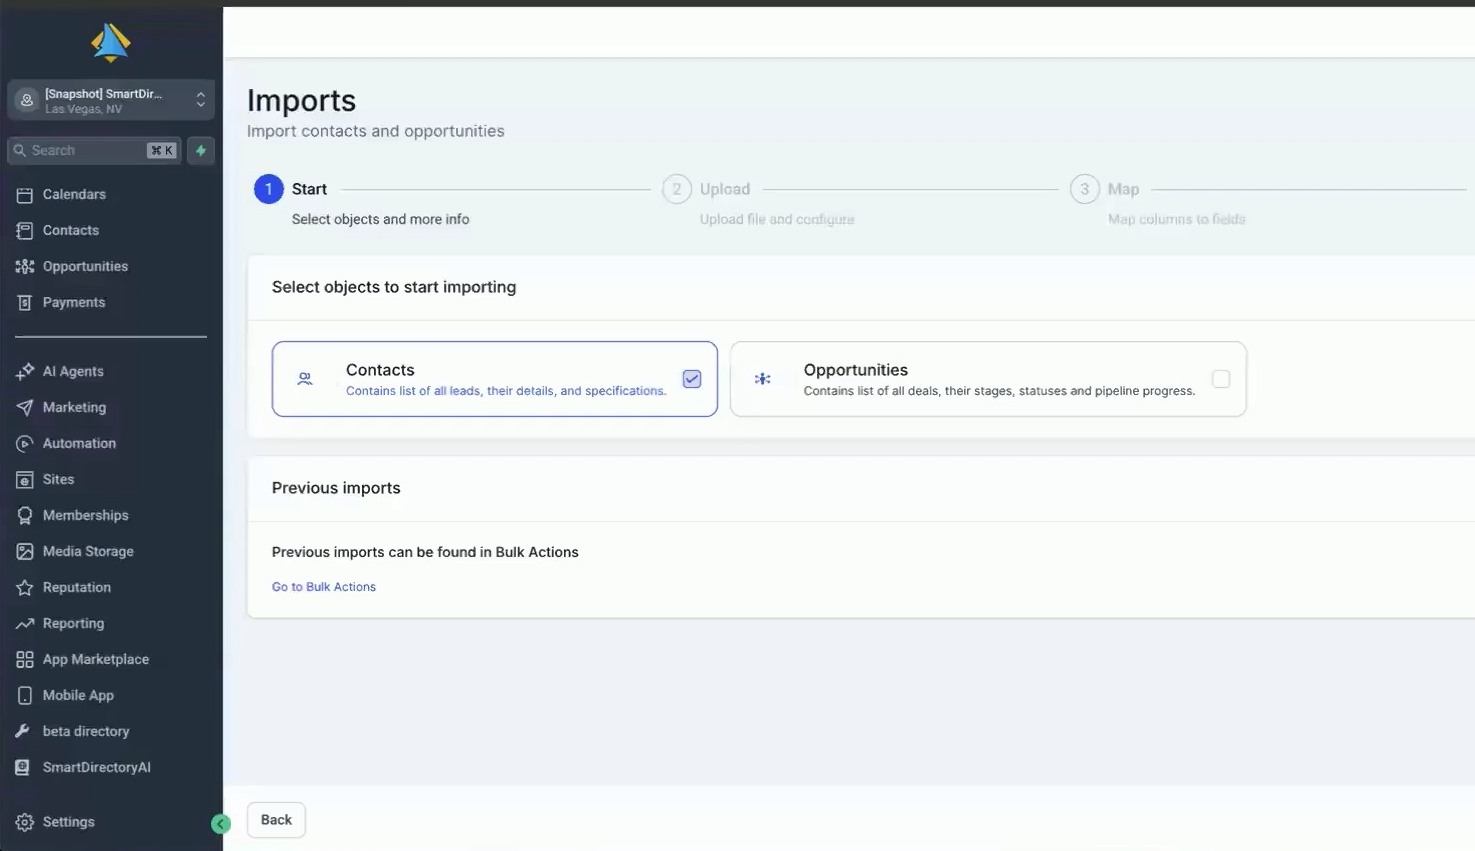Click Go to Bulk Actions

(x=323, y=586)
